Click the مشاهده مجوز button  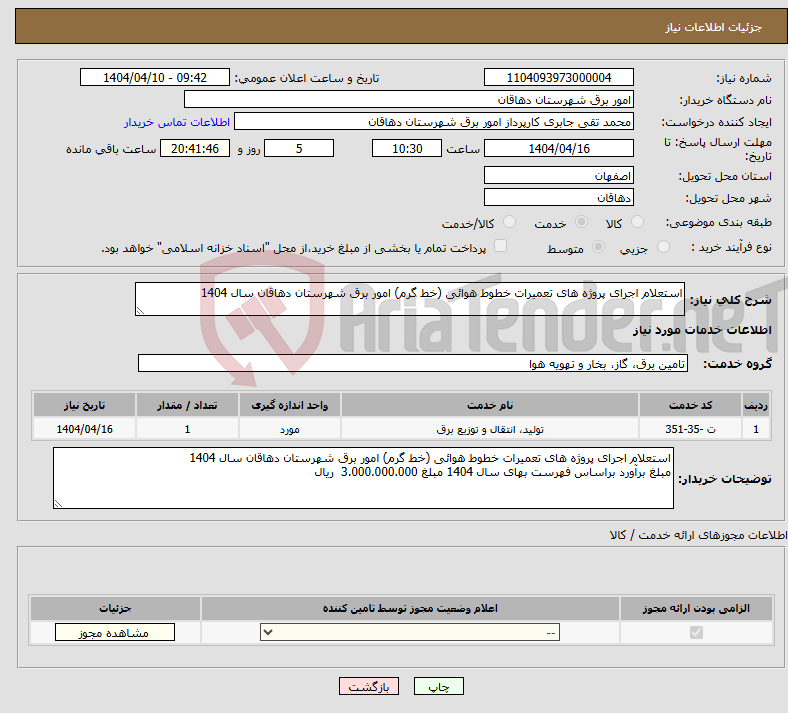(115, 632)
